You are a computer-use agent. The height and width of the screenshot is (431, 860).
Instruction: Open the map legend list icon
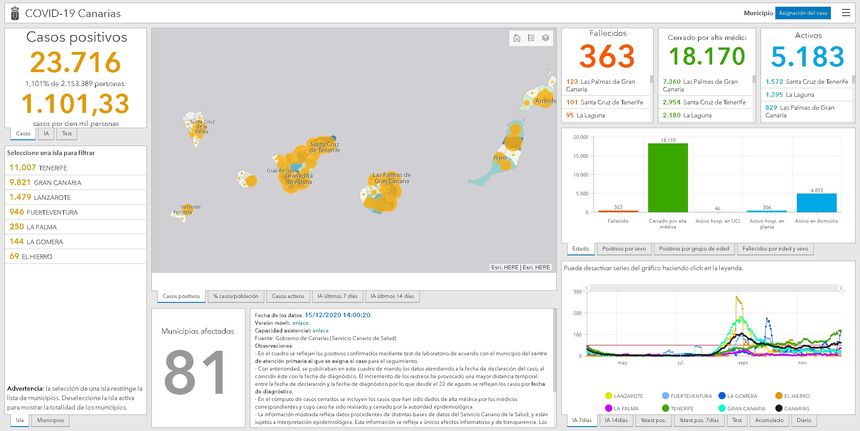pyautogui.click(x=531, y=38)
